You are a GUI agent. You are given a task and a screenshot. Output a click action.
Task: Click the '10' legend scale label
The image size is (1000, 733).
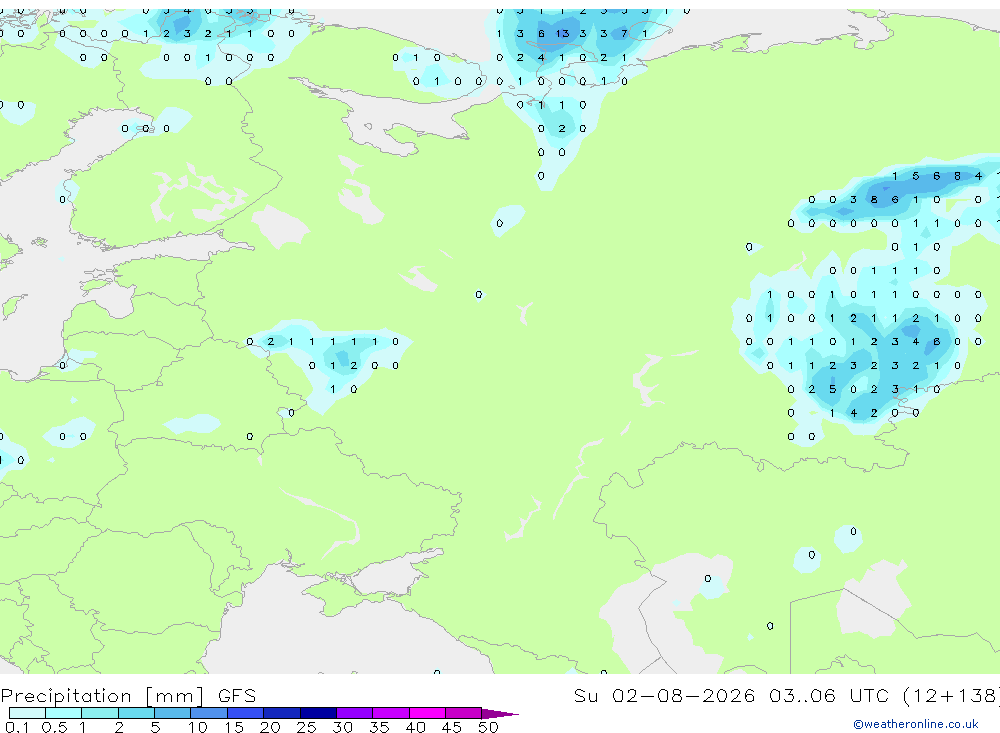coord(197,727)
